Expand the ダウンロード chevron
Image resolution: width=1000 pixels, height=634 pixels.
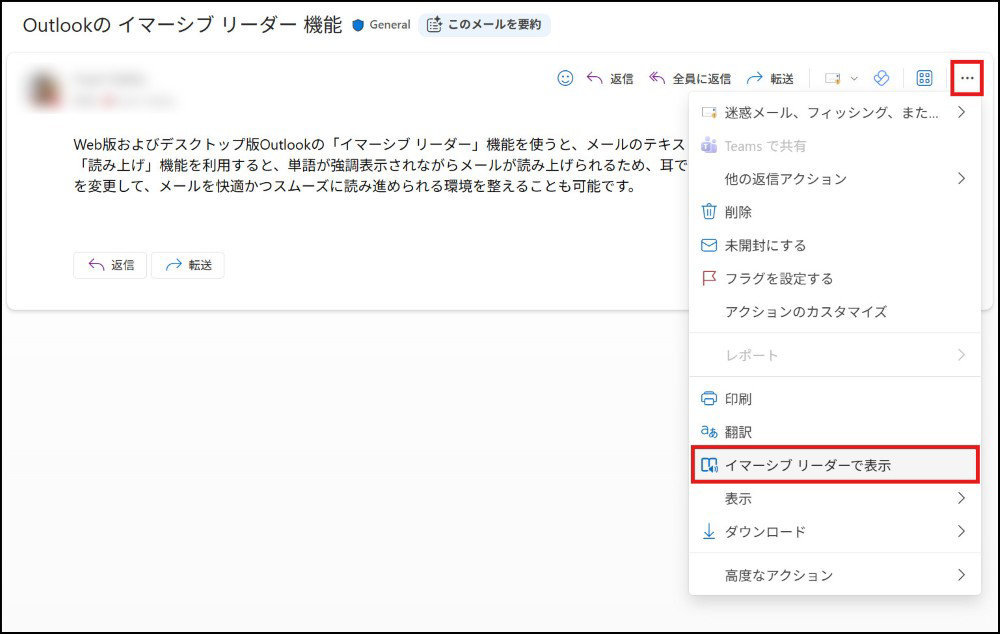pos(961,531)
